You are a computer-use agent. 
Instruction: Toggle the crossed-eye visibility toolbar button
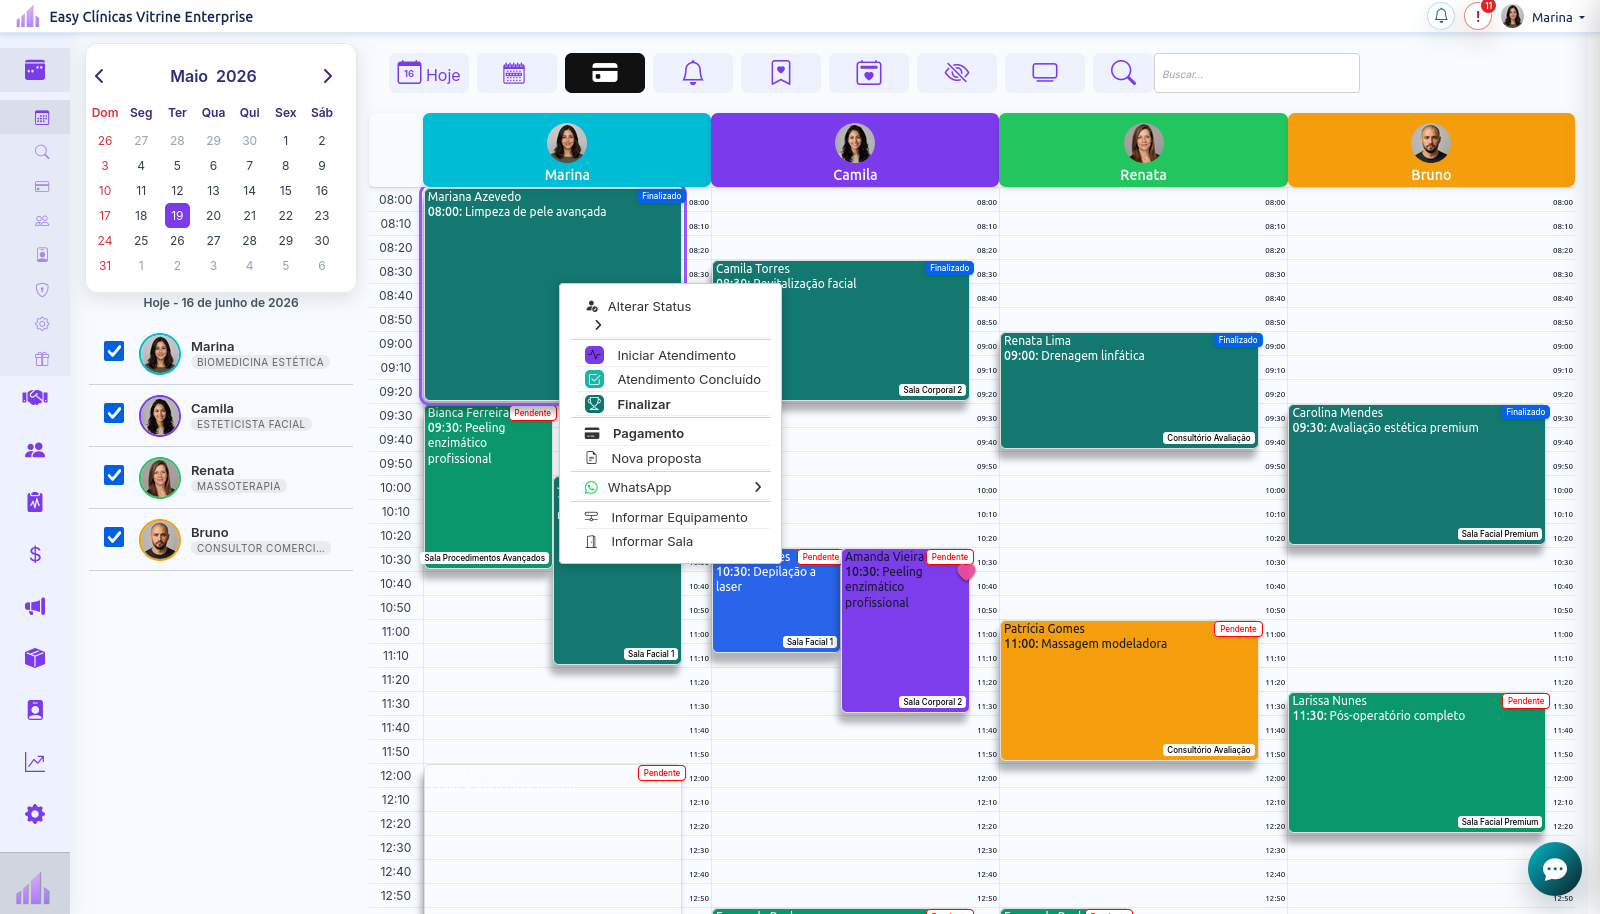pos(957,73)
